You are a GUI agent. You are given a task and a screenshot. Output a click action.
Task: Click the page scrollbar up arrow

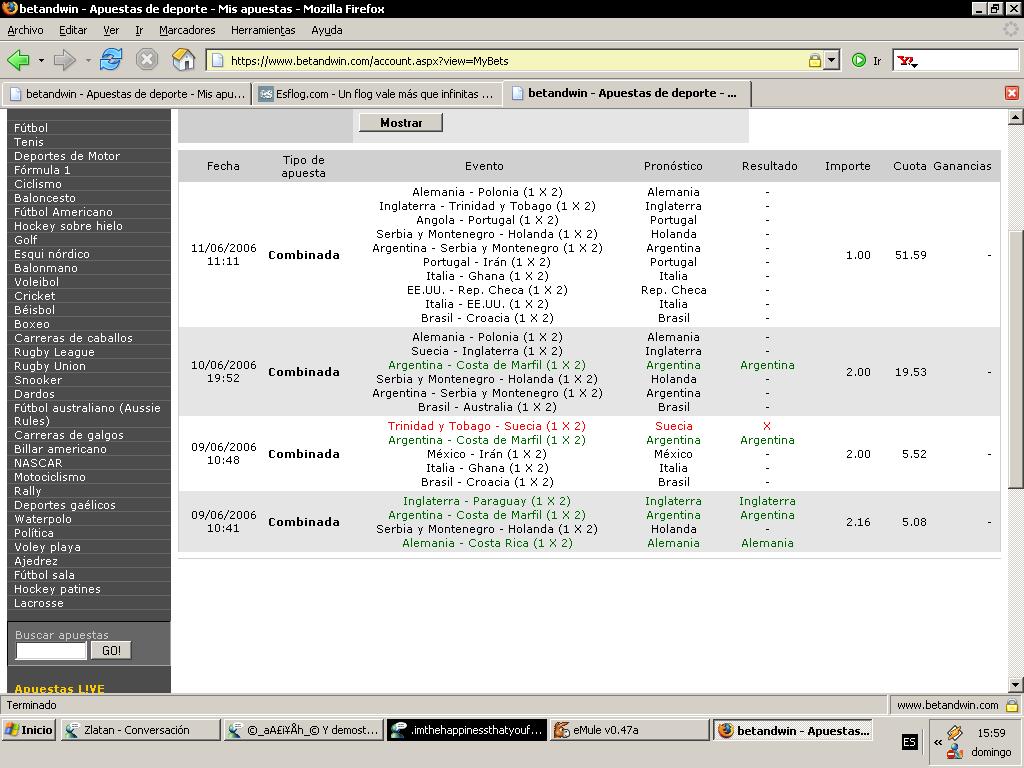coord(1015,118)
